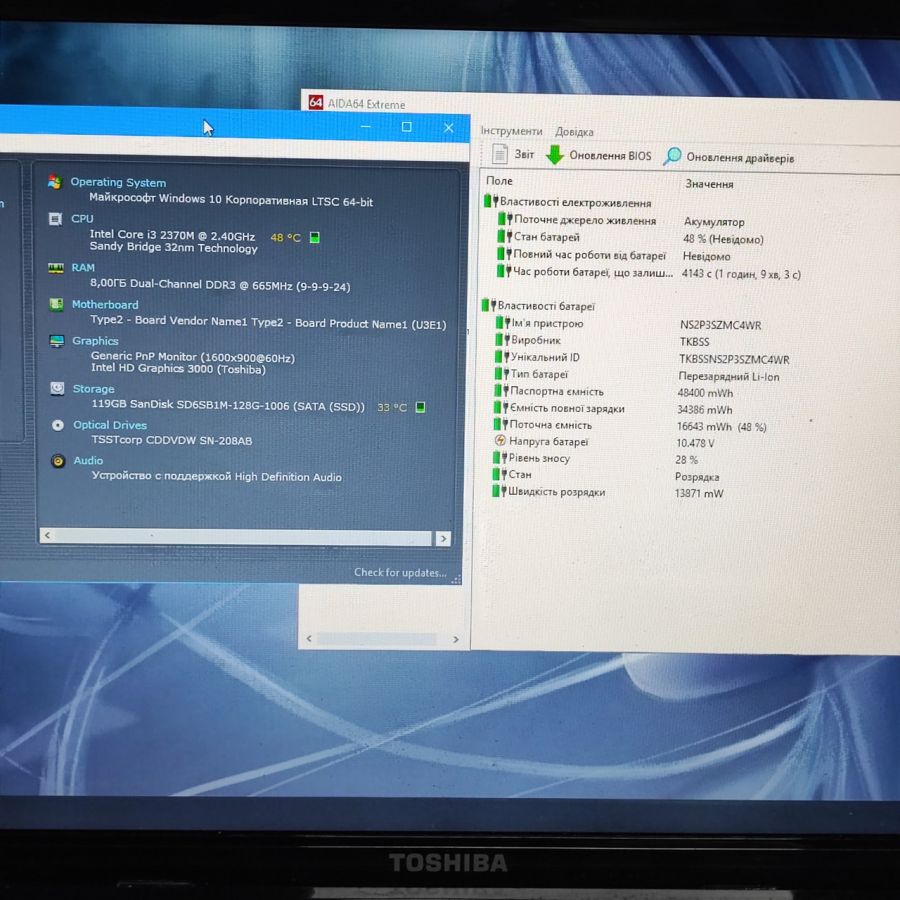Image resolution: width=900 pixels, height=900 pixels.
Task: Select the Ім'я пристрою row
Action: click(x=628, y=324)
